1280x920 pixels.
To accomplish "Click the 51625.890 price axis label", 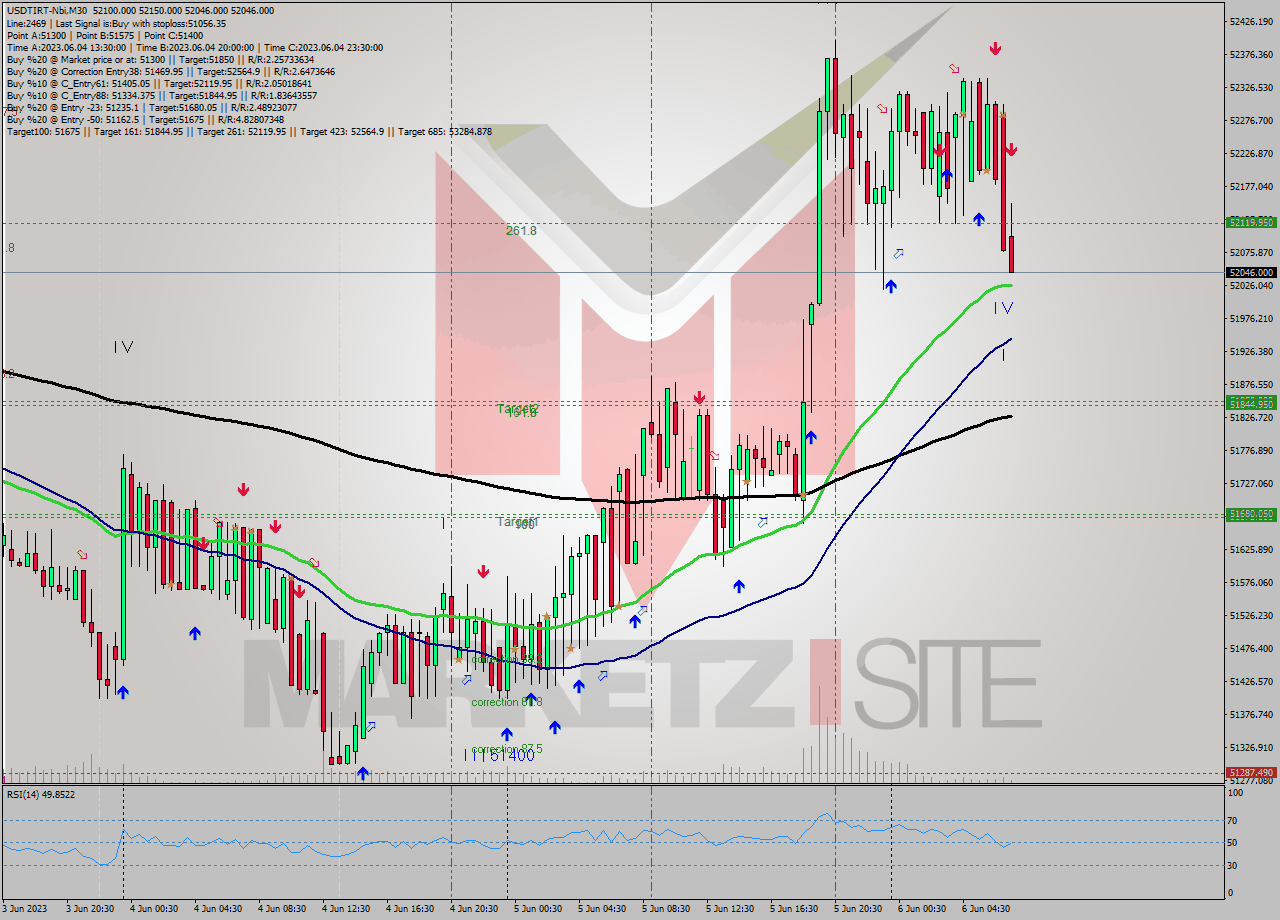I will pyautogui.click(x=1250, y=549).
